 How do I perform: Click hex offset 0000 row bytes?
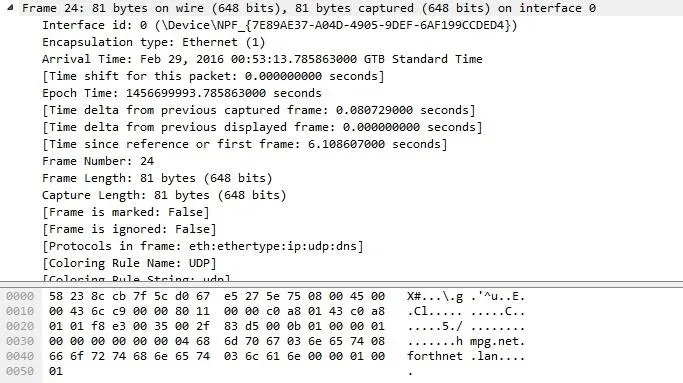[x=217, y=296]
